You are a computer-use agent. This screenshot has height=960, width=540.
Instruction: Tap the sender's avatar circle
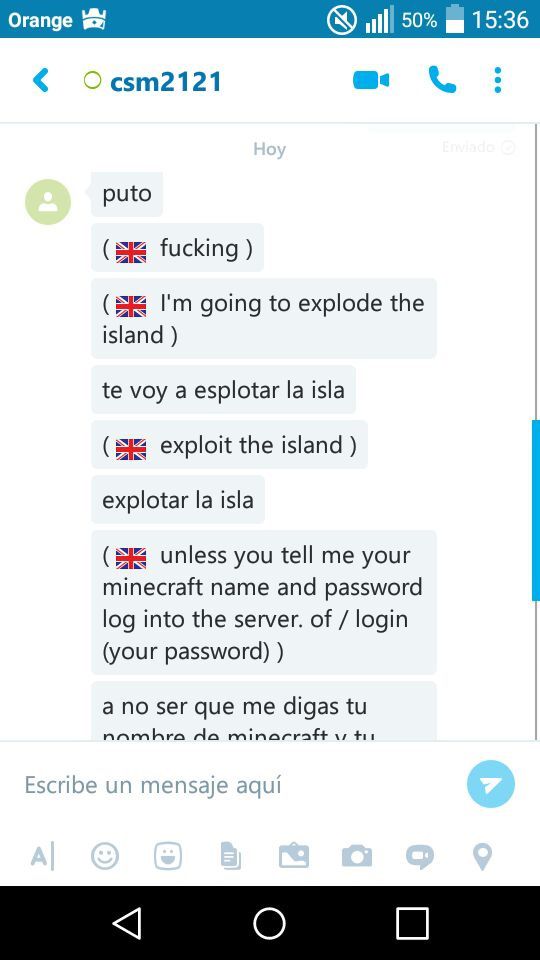(48, 202)
